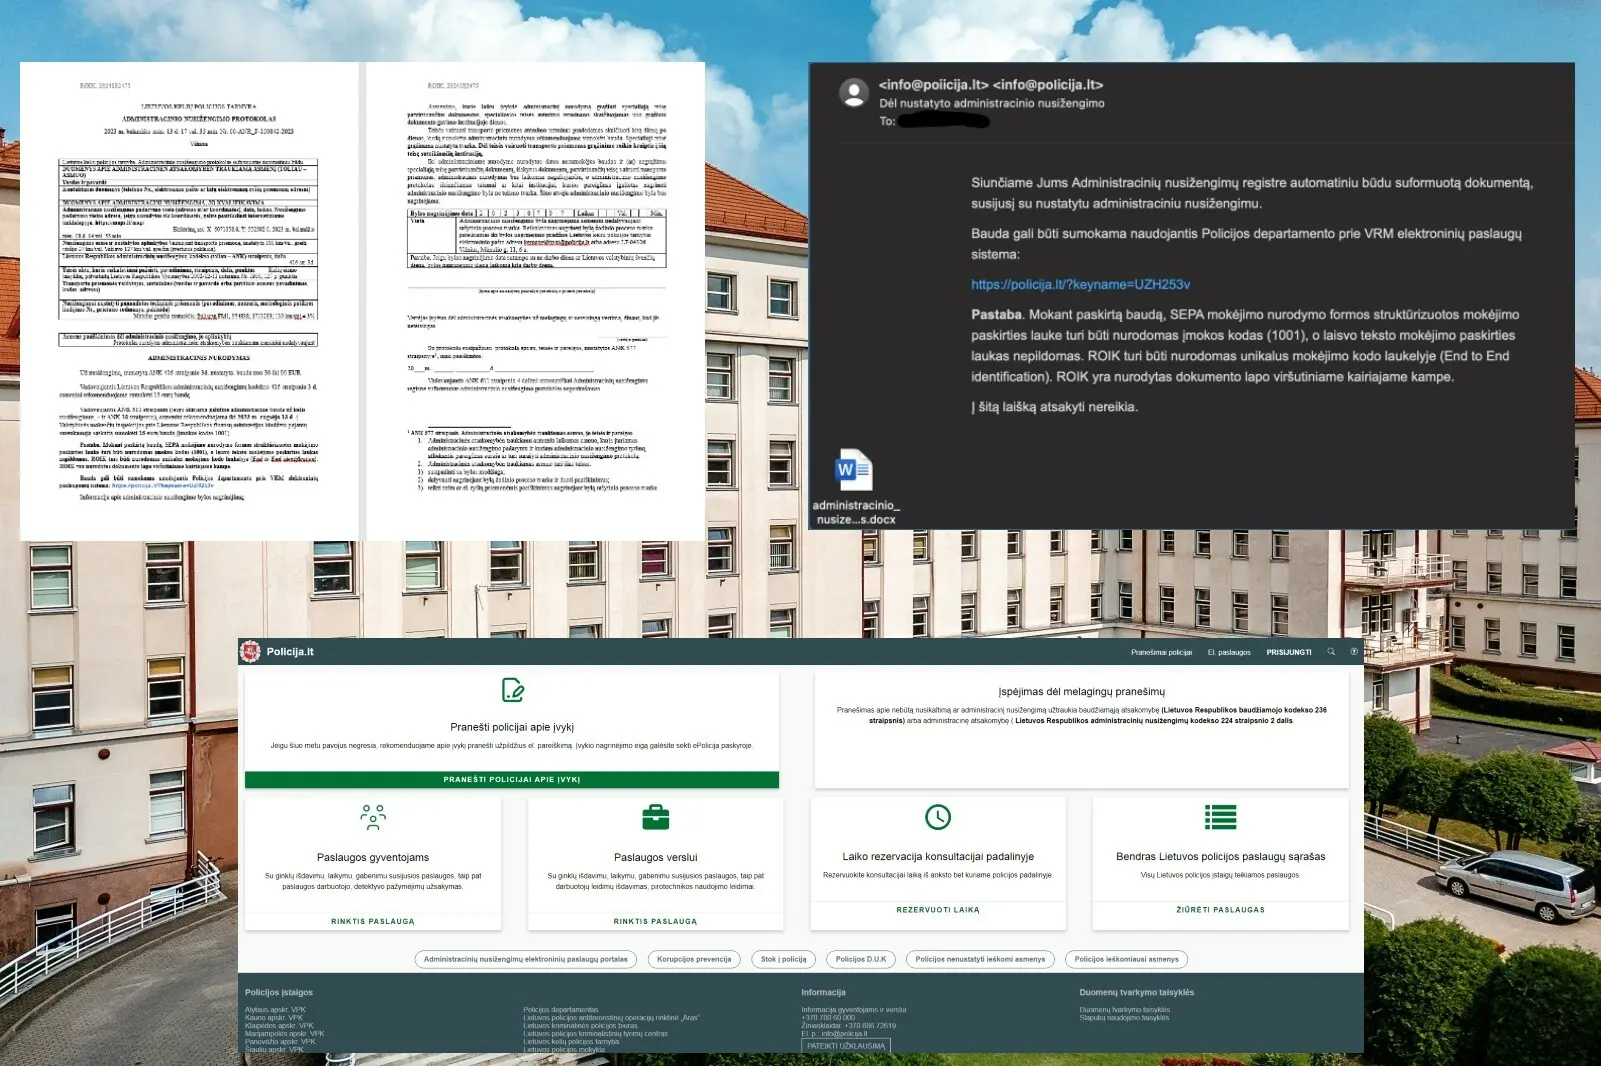Open the Policijos departamentas footer link

pos(561,1010)
